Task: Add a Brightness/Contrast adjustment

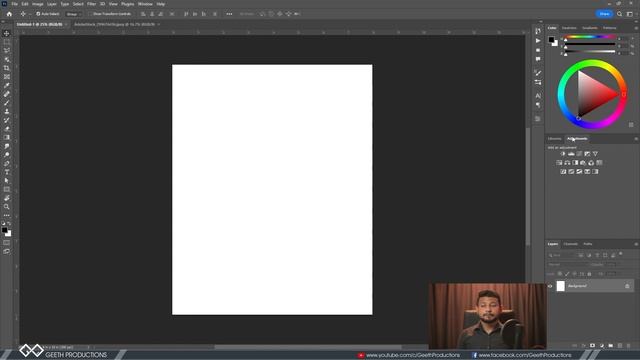Action: coord(563,154)
